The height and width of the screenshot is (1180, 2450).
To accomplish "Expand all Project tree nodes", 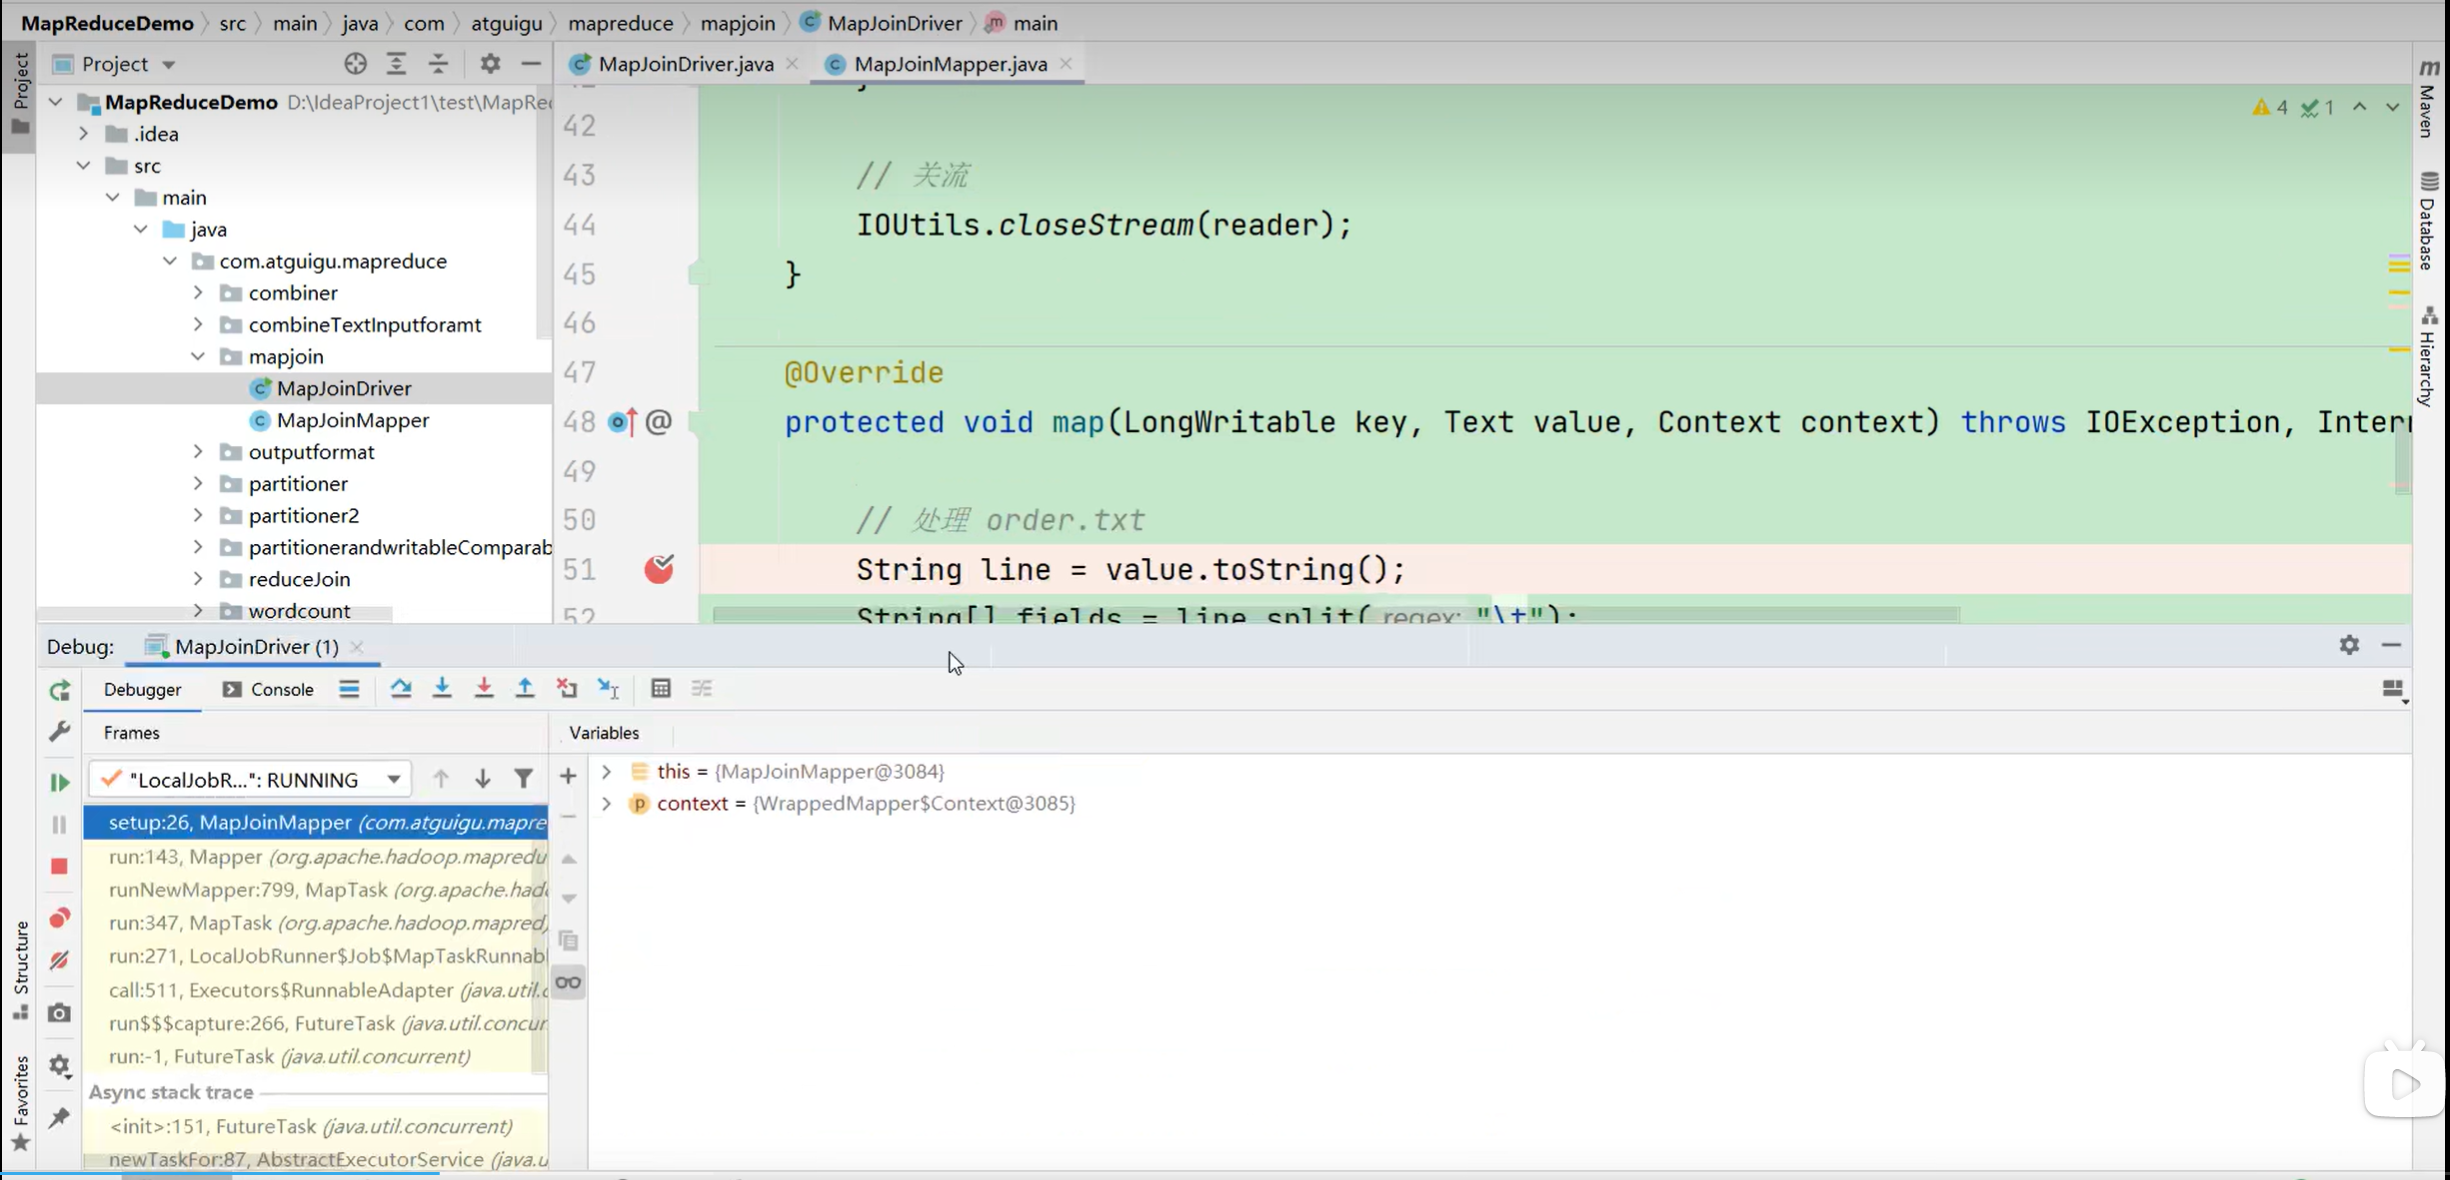I will click(397, 64).
